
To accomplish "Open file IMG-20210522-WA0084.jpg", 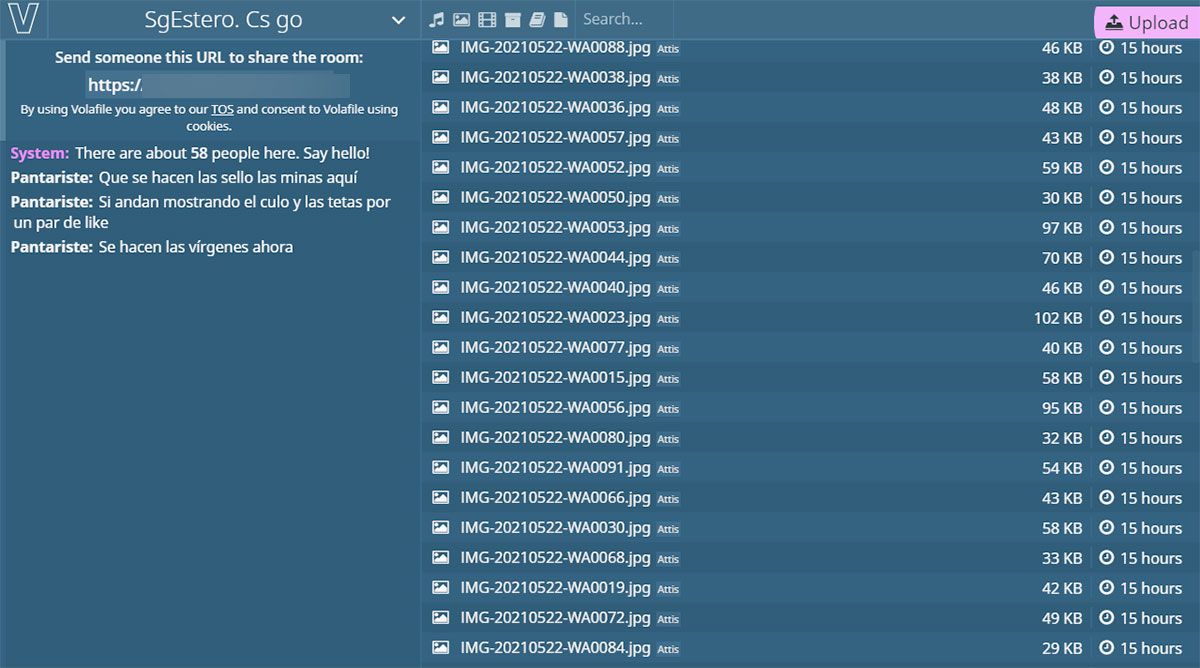I will [x=555, y=648].
